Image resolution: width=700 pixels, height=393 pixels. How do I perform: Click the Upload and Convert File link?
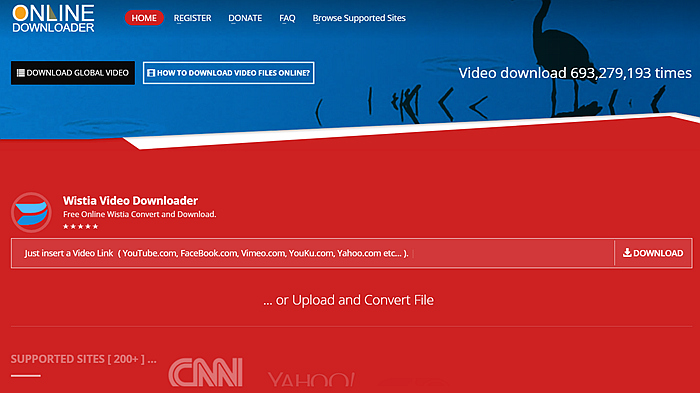coord(348,300)
